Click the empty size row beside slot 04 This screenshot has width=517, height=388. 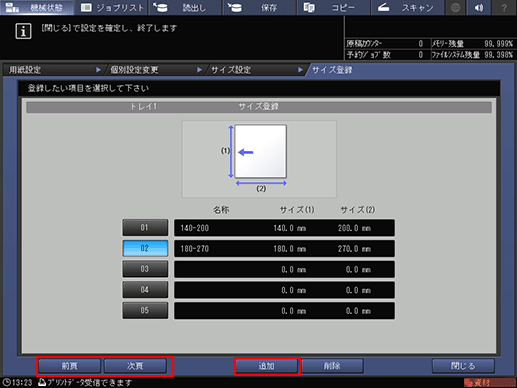tap(284, 290)
